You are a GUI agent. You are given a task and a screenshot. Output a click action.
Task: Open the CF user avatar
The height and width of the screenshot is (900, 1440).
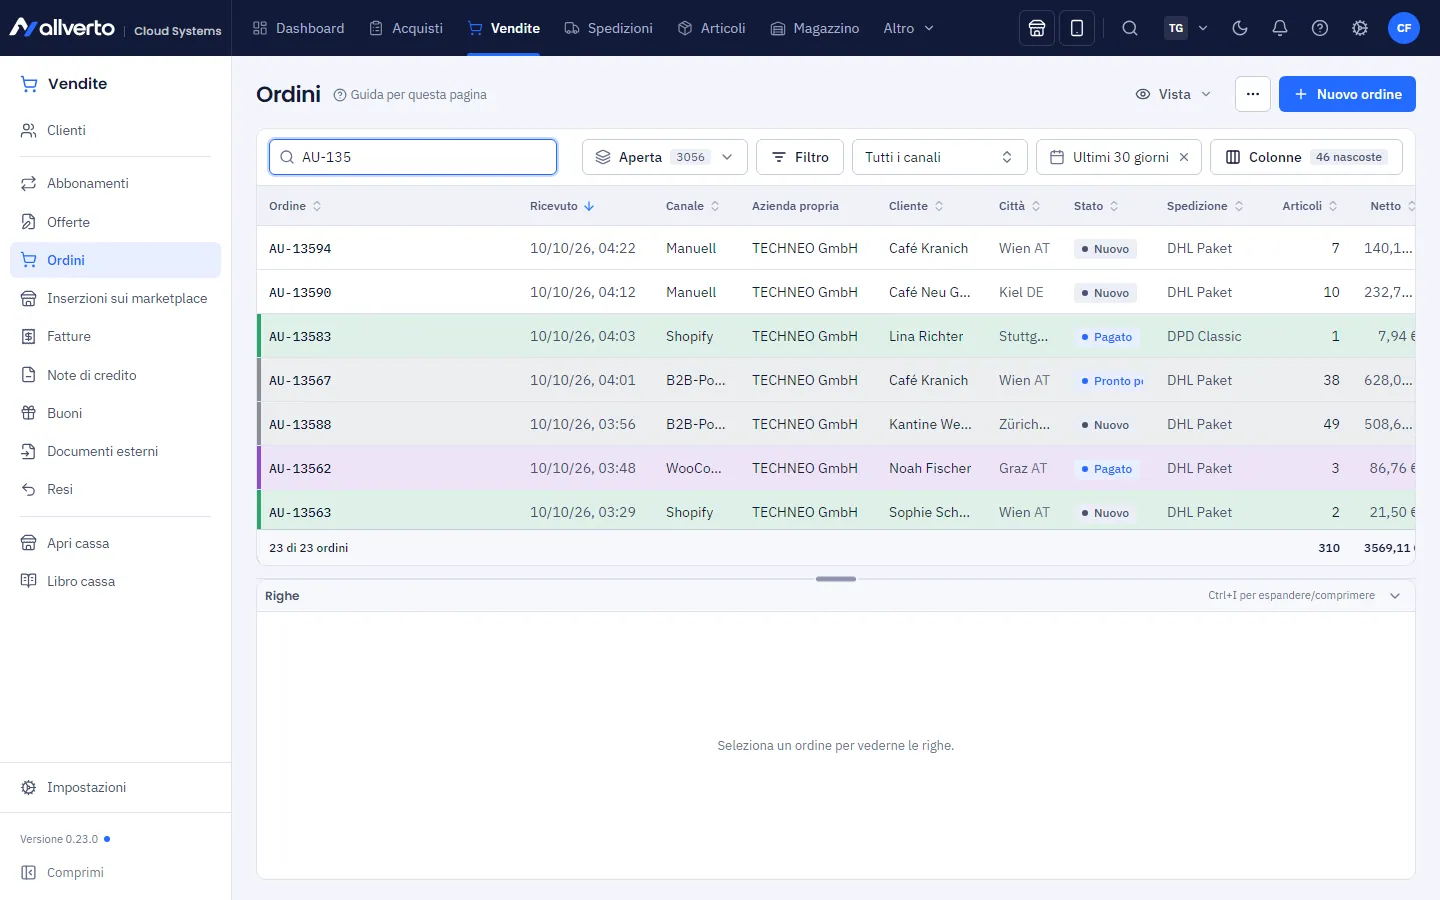pos(1404,28)
